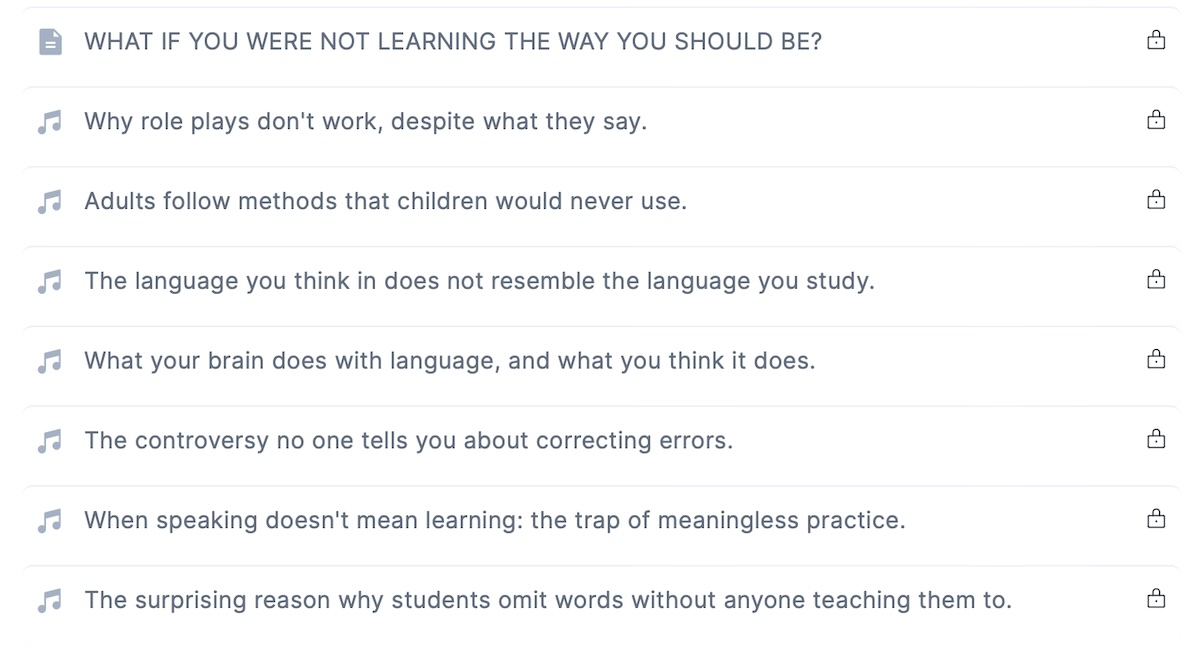This screenshot has height=666, width=1196.
Task: Click lock icon on 'trap of meaningless practice' row
Action: (x=1156, y=518)
